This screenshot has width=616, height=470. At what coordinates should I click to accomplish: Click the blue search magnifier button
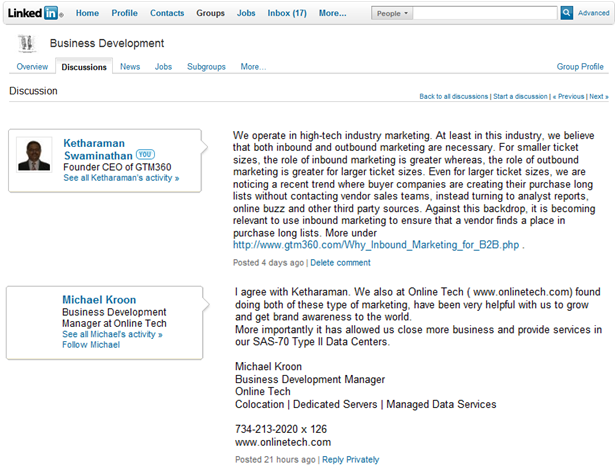point(566,13)
